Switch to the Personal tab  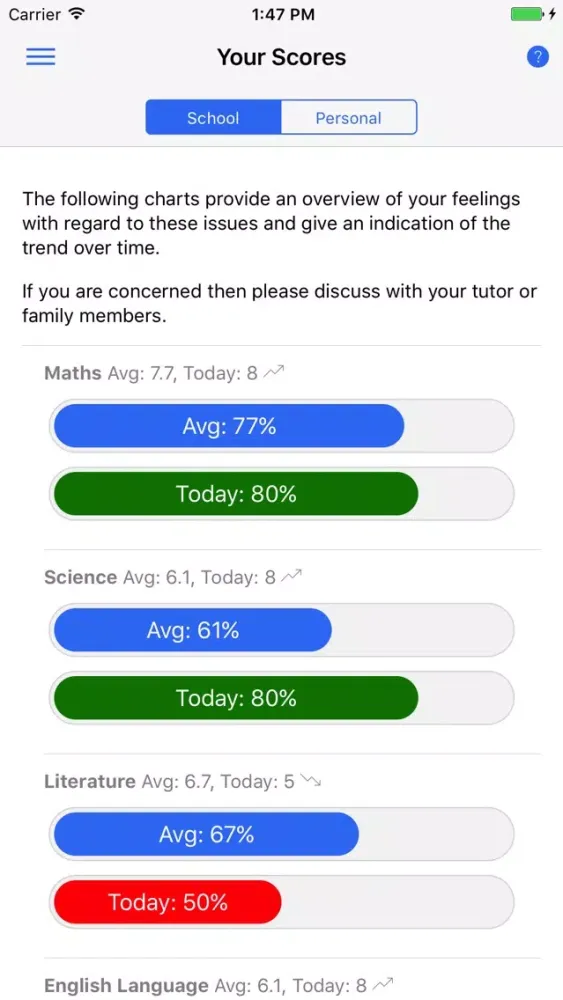point(349,117)
